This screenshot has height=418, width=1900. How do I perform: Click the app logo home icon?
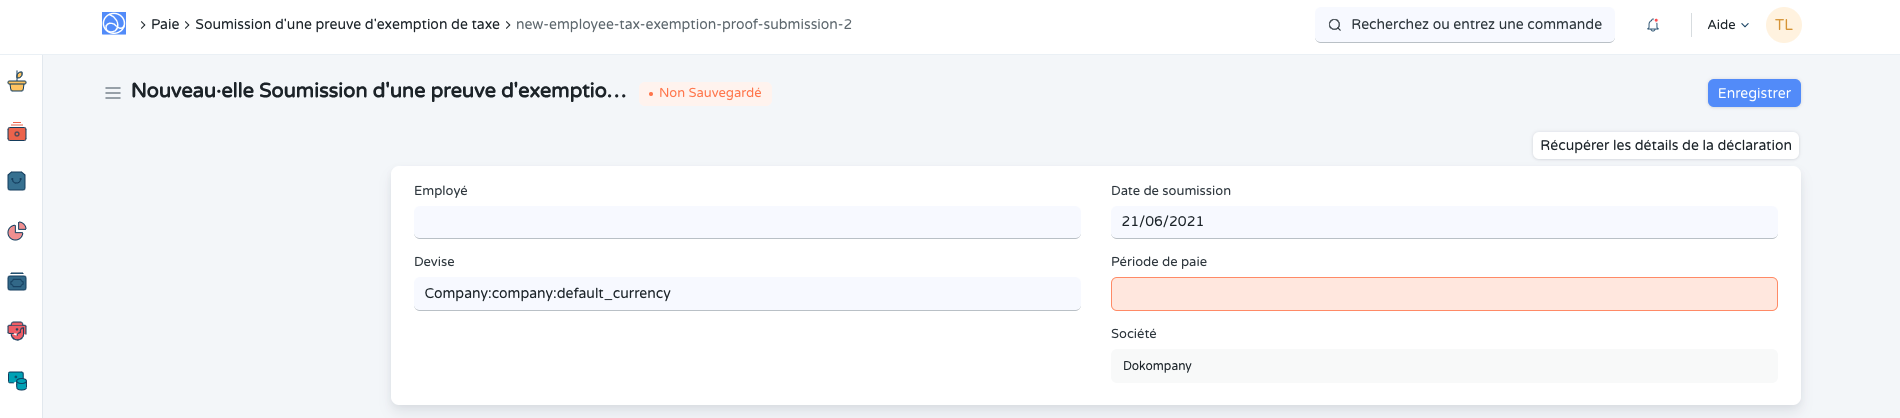(114, 24)
